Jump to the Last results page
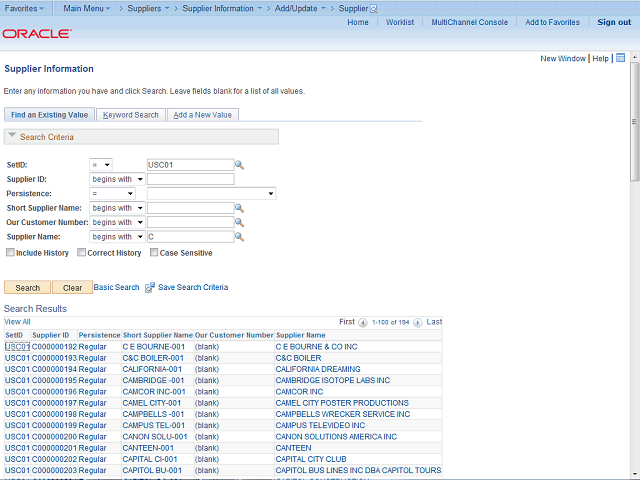Image resolution: width=640 pixels, height=480 pixels. (434, 322)
